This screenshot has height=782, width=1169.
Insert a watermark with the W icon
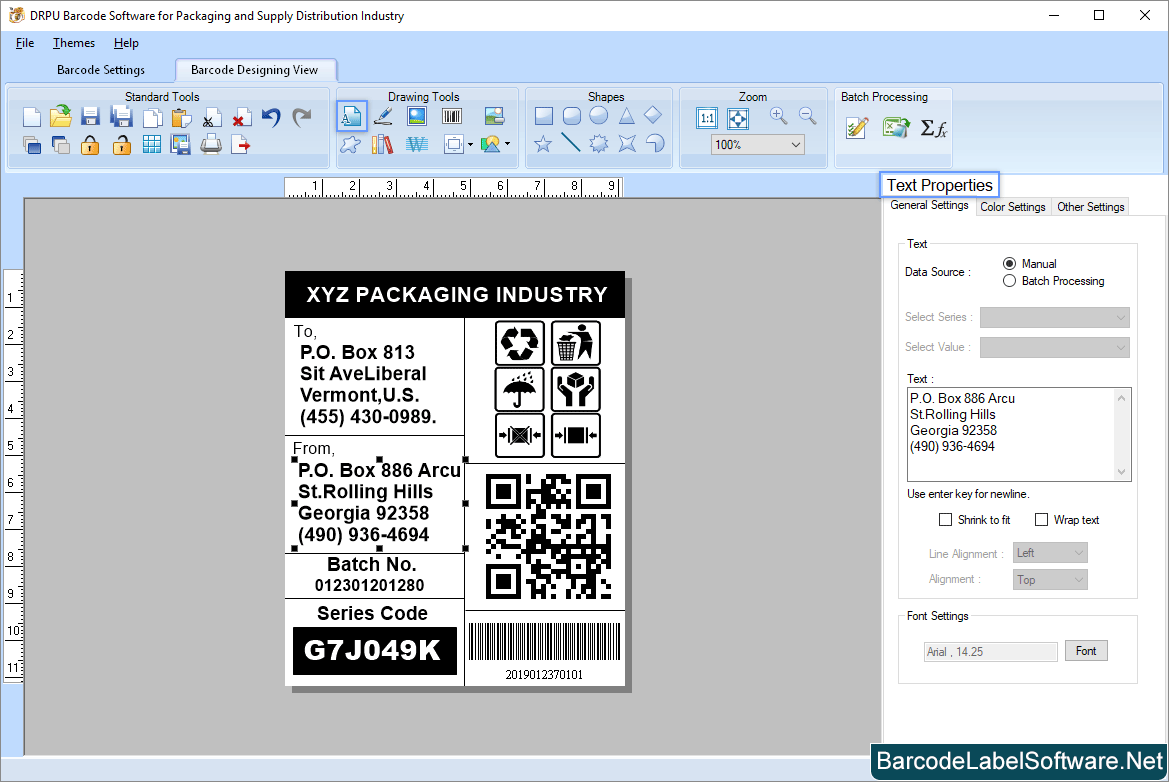[x=417, y=144]
